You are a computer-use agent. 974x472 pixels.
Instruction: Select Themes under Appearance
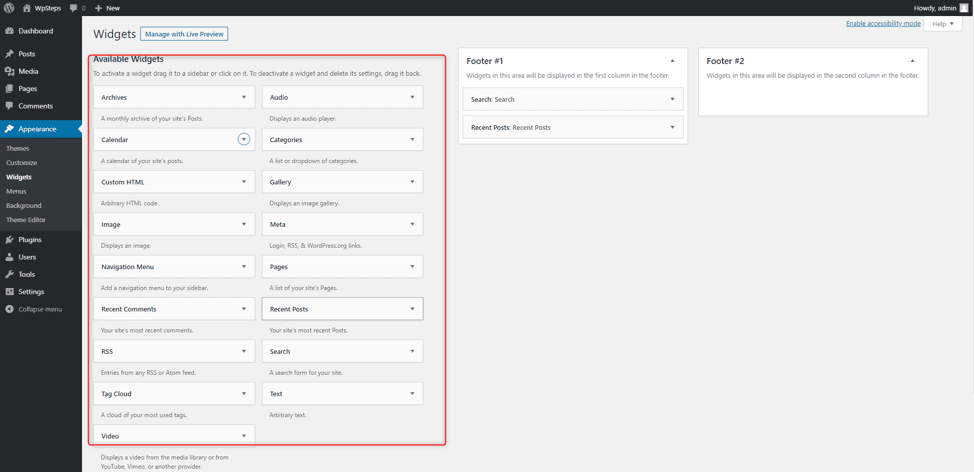coord(17,149)
